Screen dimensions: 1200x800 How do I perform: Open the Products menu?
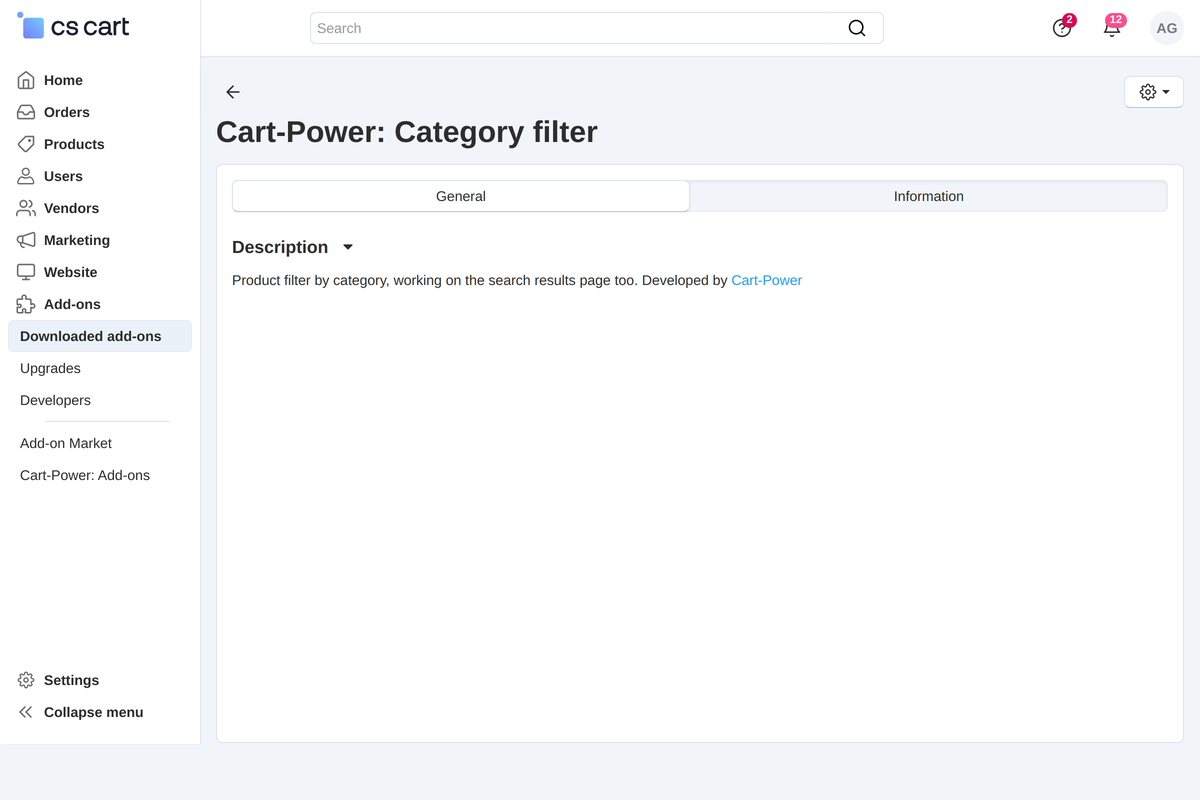[x=74, y=144]
